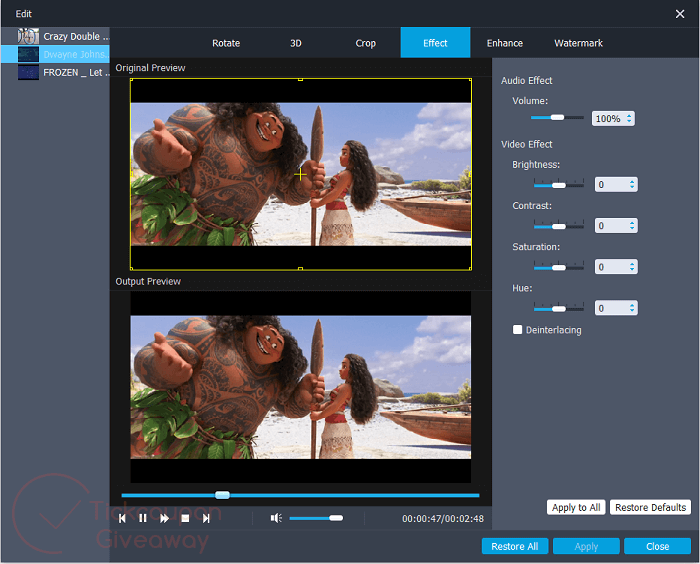Click the Contrast value field

pyautogui.click(x=611, y=226)
